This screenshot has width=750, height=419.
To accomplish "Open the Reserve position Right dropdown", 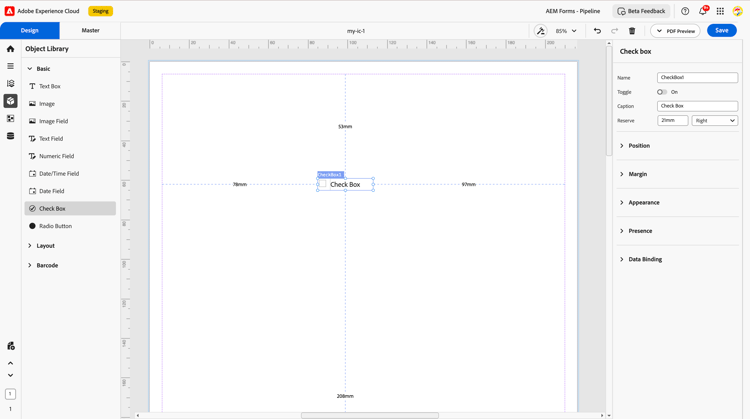I will point(715,121).
